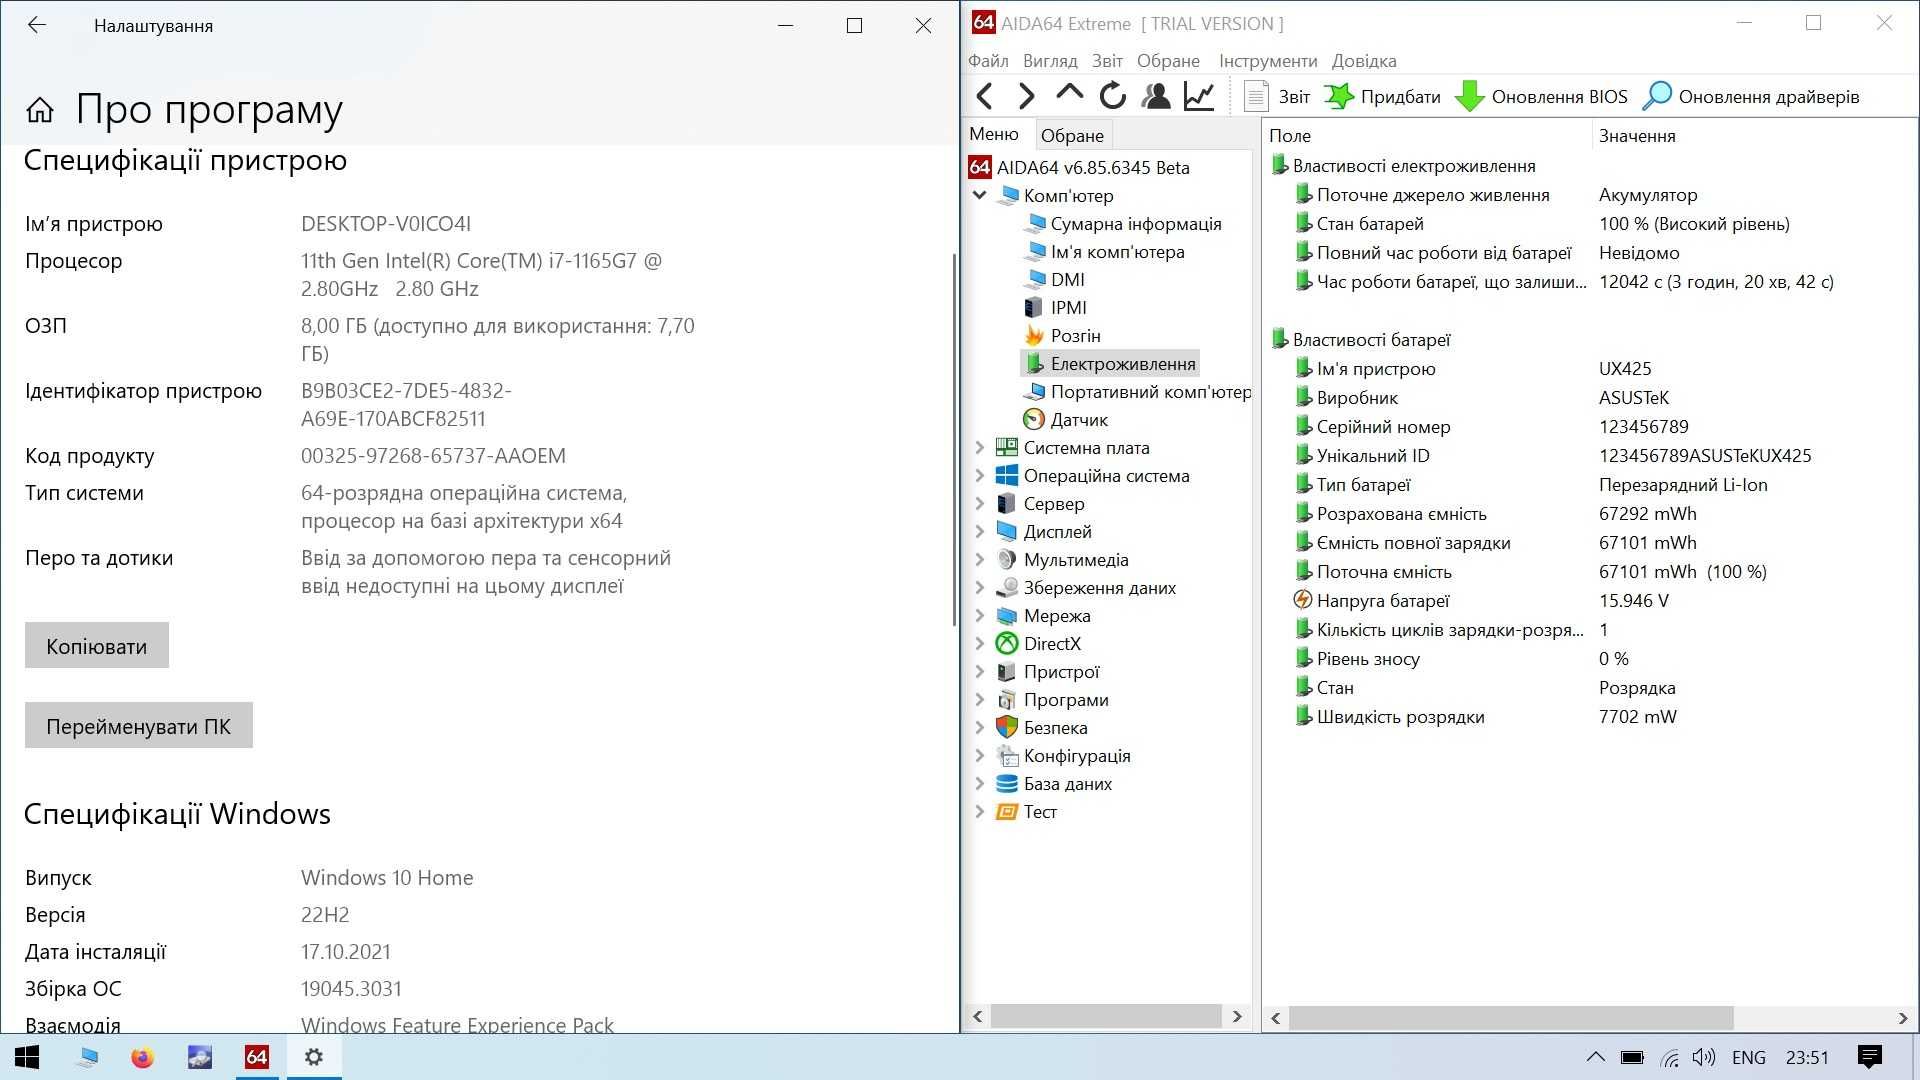
Task: Click the AIDA64 tree pane horizontal scrollbar
Action: pos(1106,1016)
